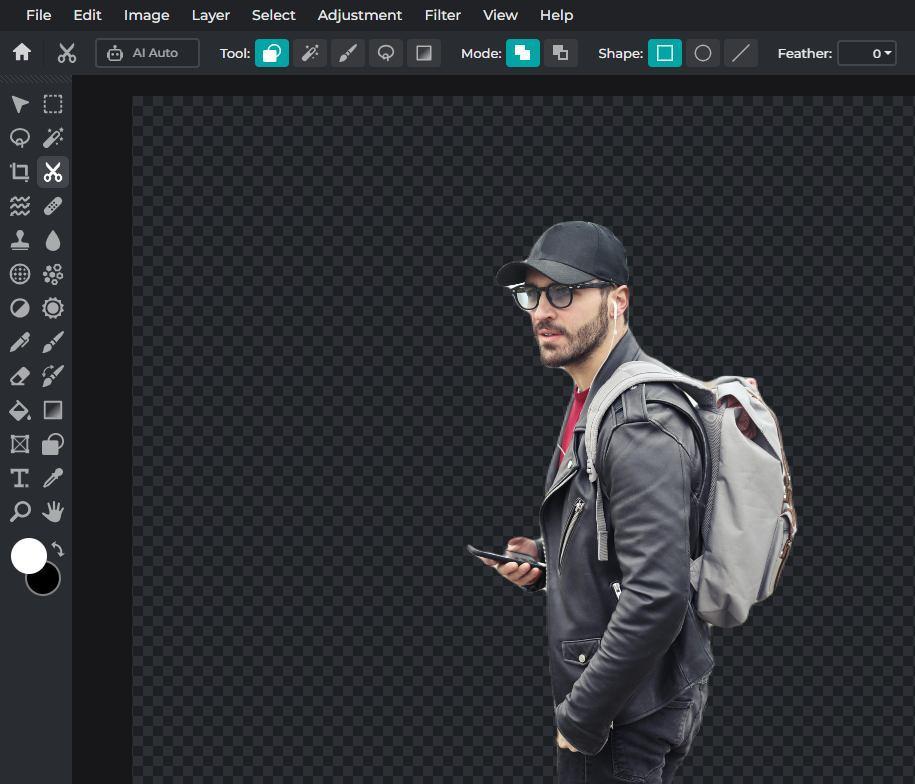Swap foreground and background colors
The width and height of the screenshot is (915, 784).
pos(58,549)
